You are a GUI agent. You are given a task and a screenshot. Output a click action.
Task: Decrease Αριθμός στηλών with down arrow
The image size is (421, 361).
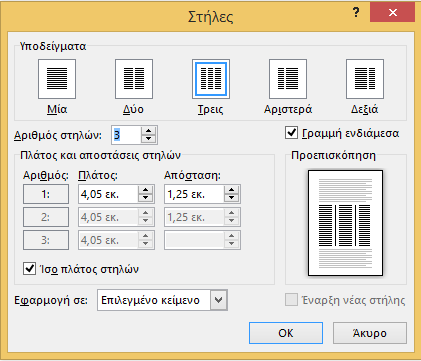click(148, 139)
